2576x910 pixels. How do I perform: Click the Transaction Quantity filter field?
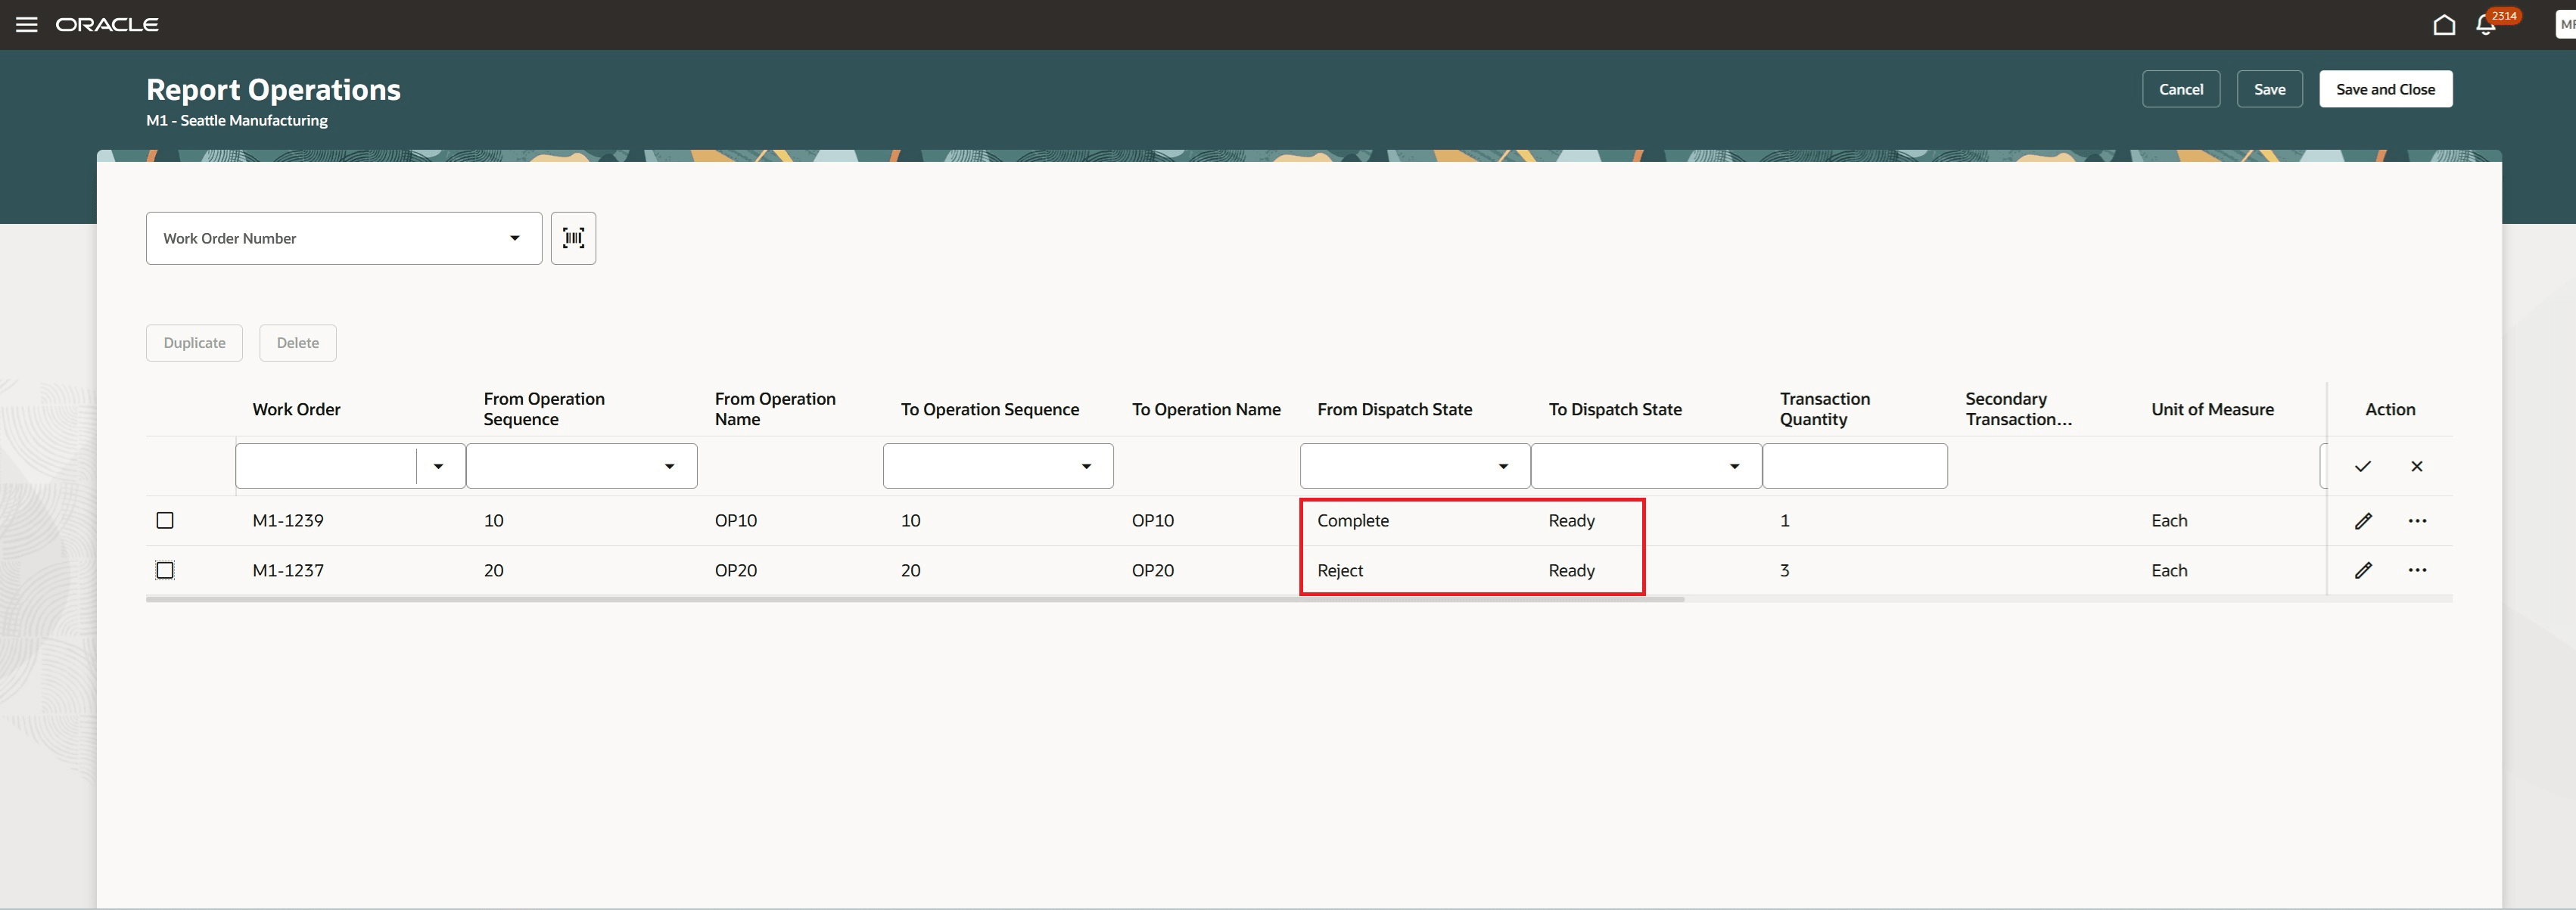click(x=1854, y=465)
